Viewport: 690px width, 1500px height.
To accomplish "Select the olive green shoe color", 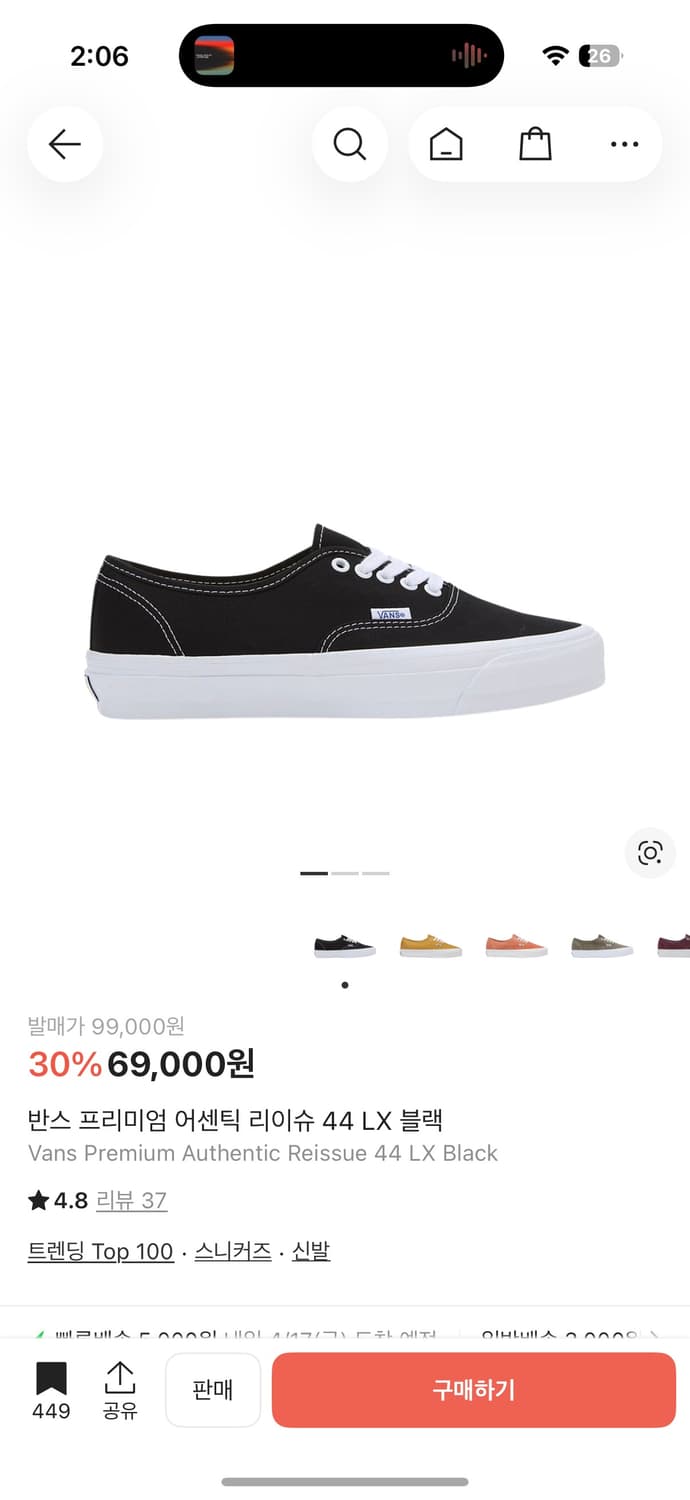I will point(602,945).
